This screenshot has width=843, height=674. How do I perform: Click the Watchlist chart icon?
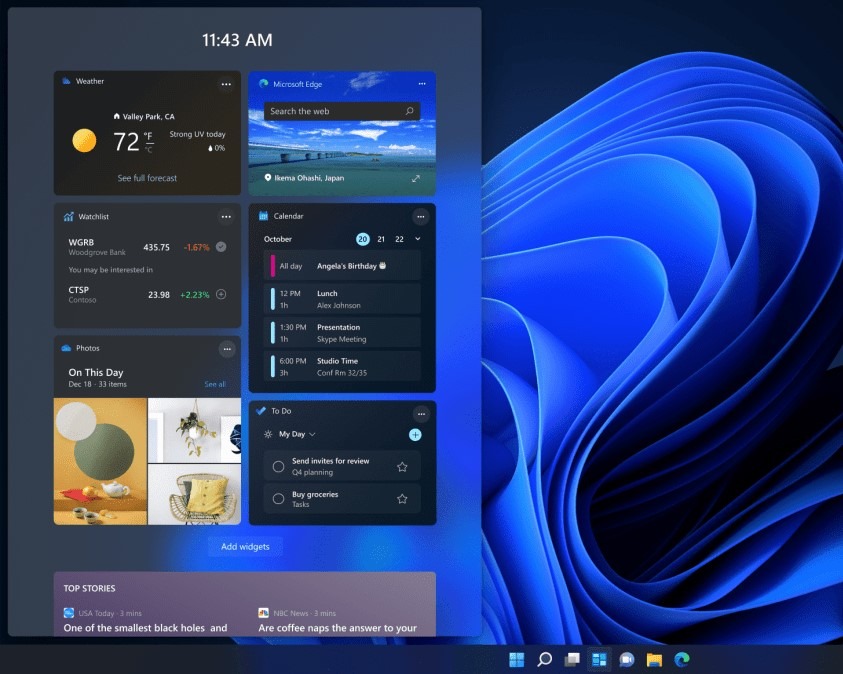[x=68, y=217]
